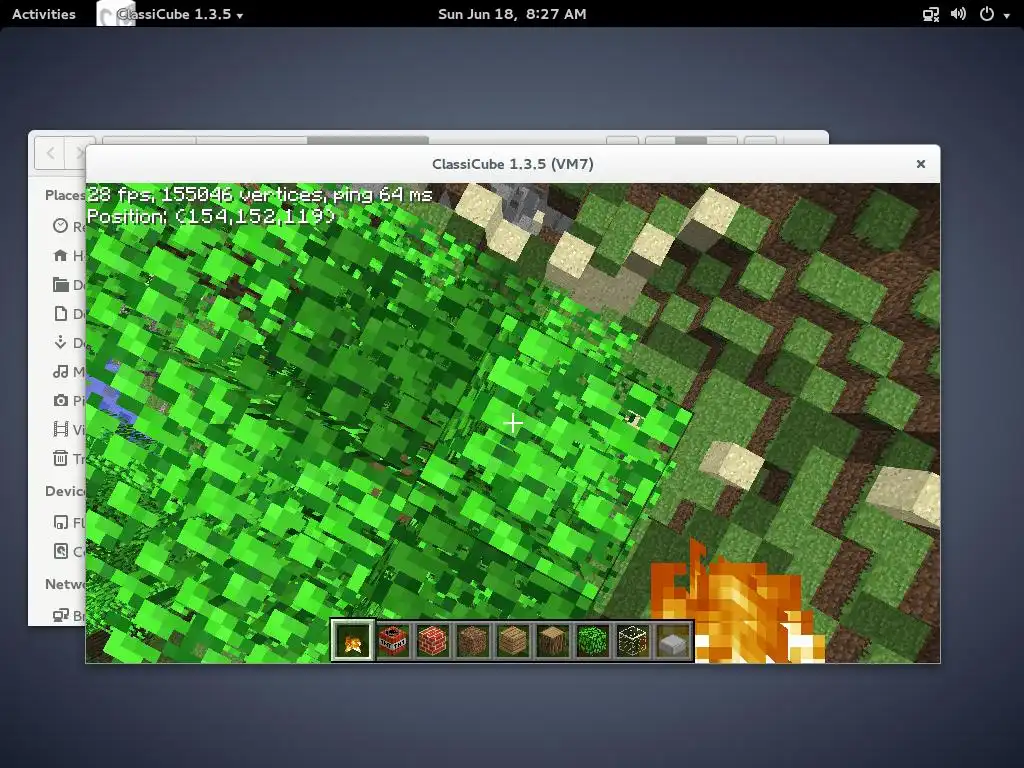This screenshot has width=1024, height=768.
Task: Open the Activities overview
Action: click(x=44, y=14)
